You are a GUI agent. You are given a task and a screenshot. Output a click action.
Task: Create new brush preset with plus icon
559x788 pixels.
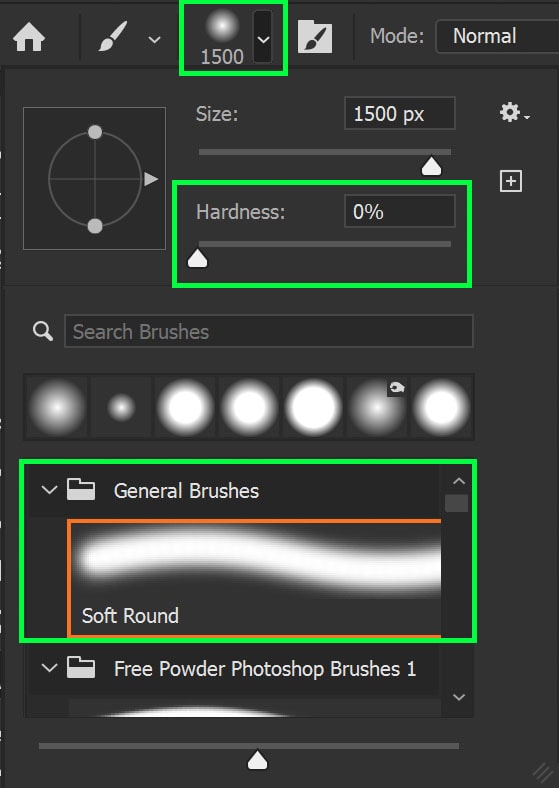point(511,181)
